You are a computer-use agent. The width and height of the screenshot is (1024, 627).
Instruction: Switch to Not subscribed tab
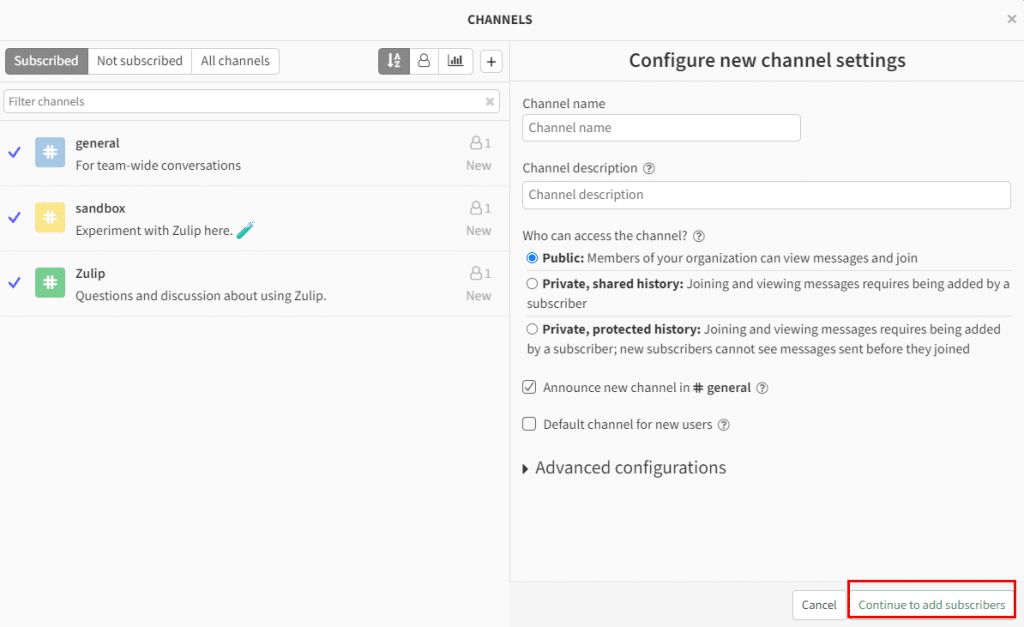coord(139,61)
